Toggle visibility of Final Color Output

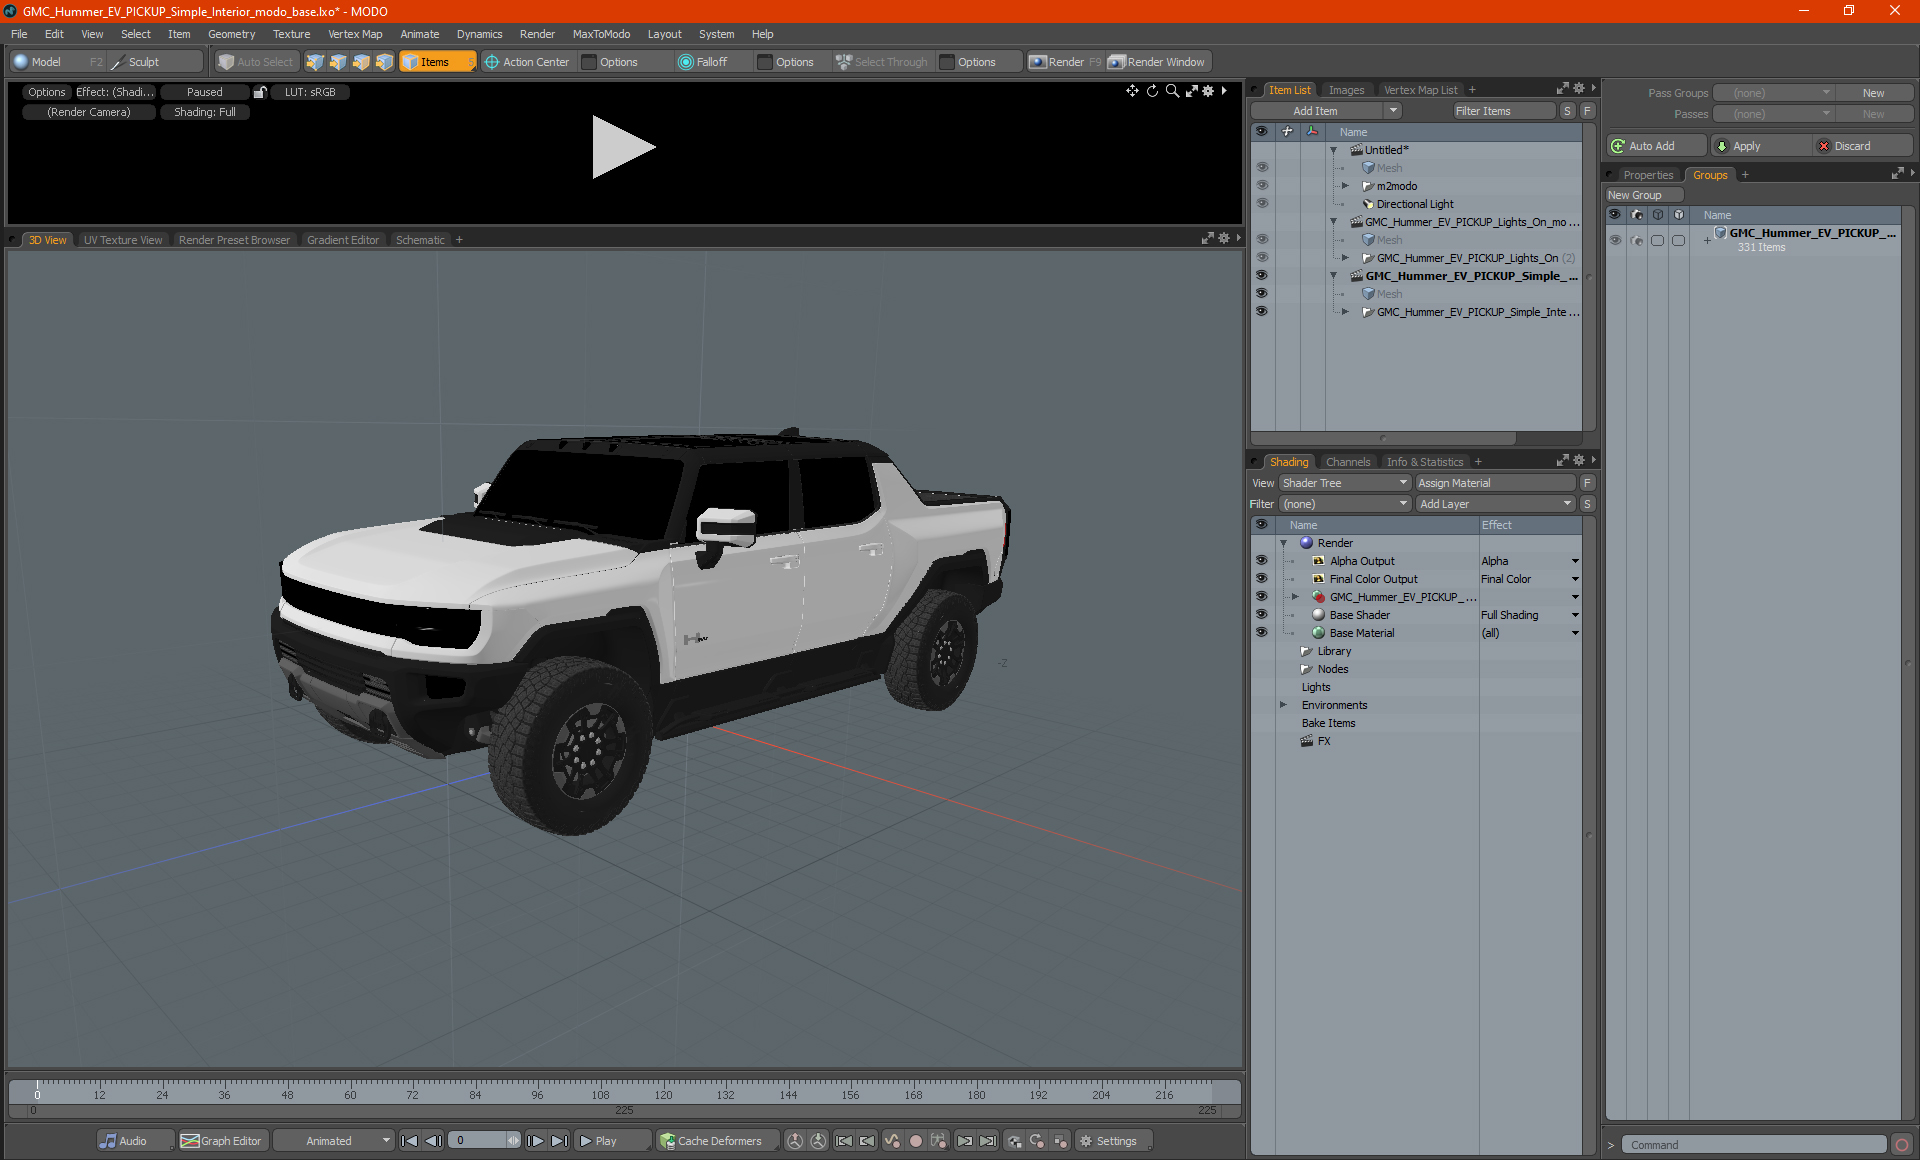tap(1262, 579)
